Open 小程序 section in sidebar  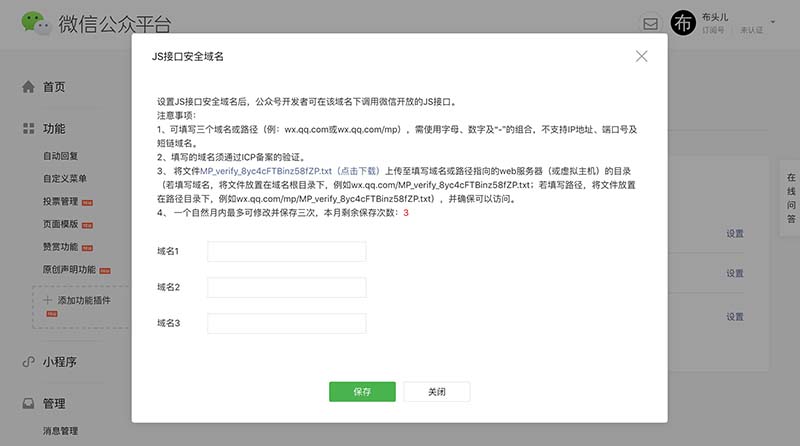[x=60, y=362]
